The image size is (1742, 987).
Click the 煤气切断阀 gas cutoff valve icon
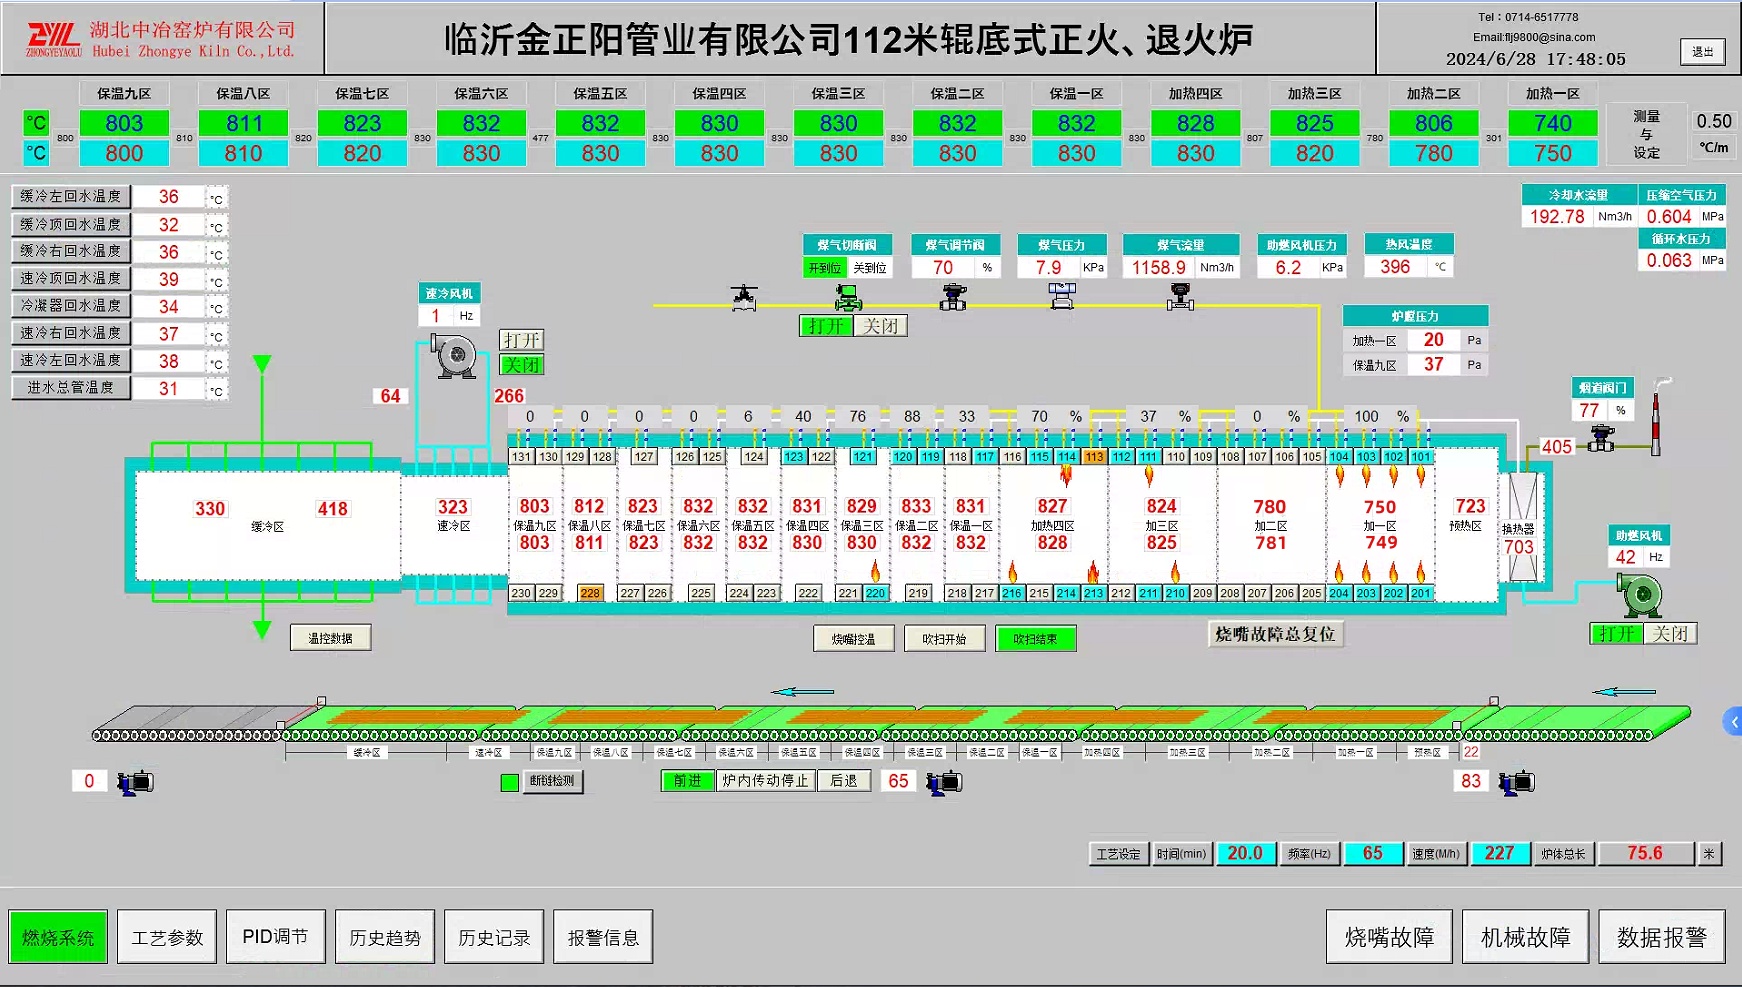847,296
